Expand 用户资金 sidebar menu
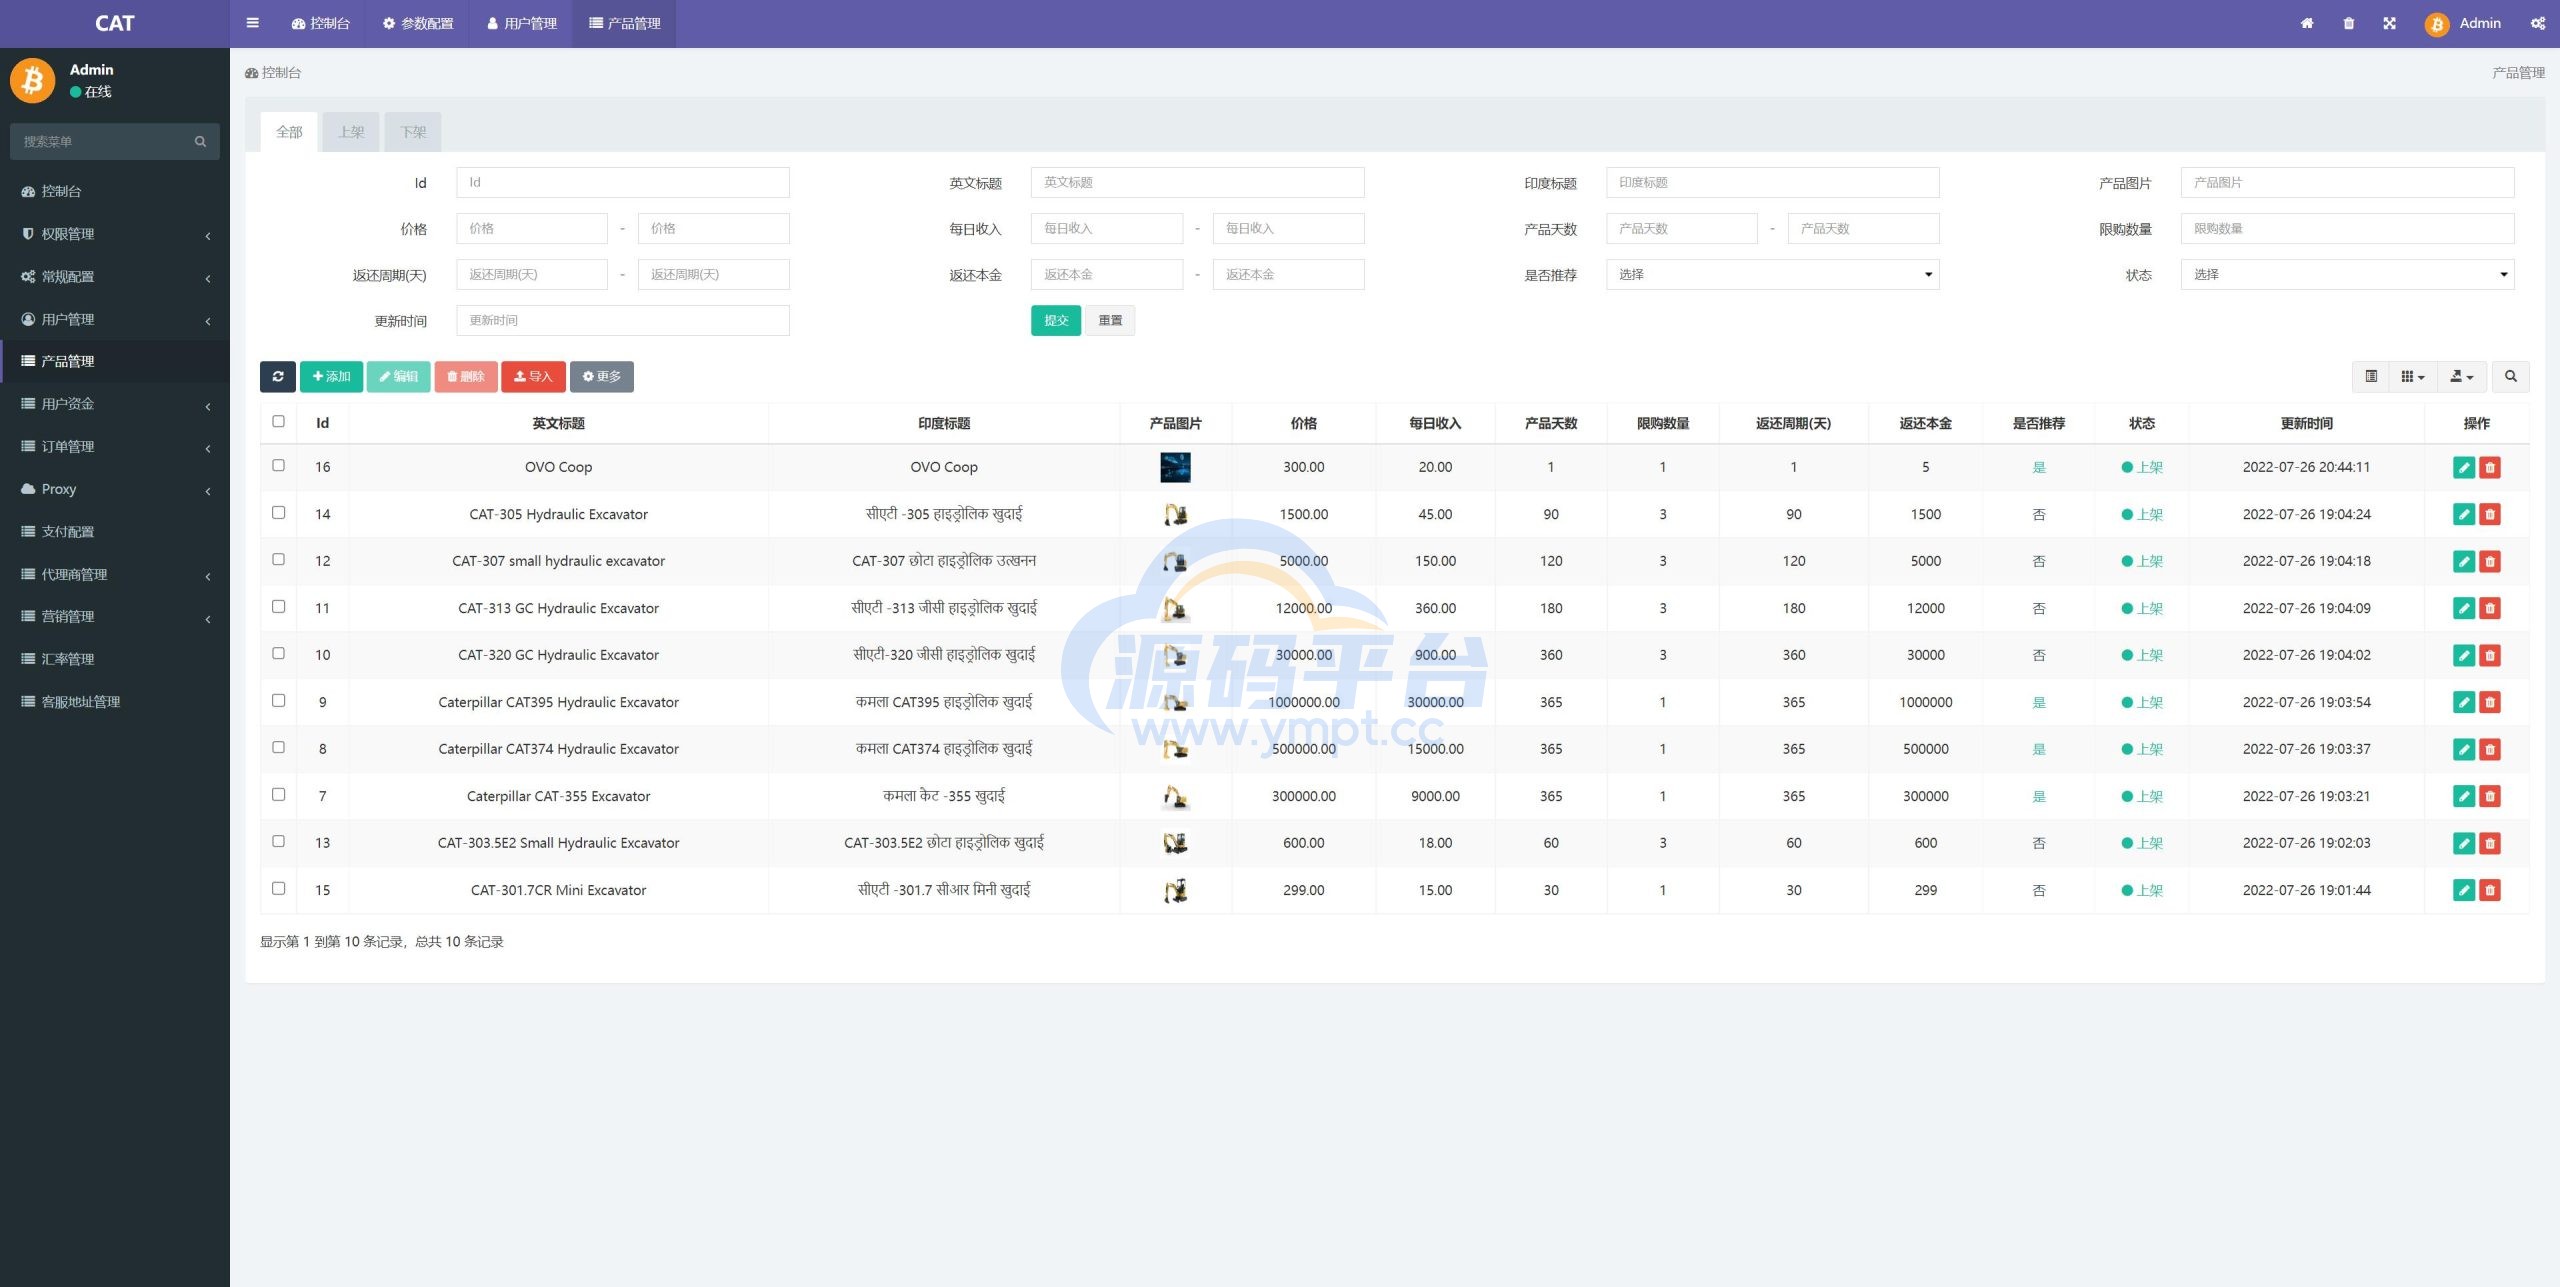 point(115,404)
